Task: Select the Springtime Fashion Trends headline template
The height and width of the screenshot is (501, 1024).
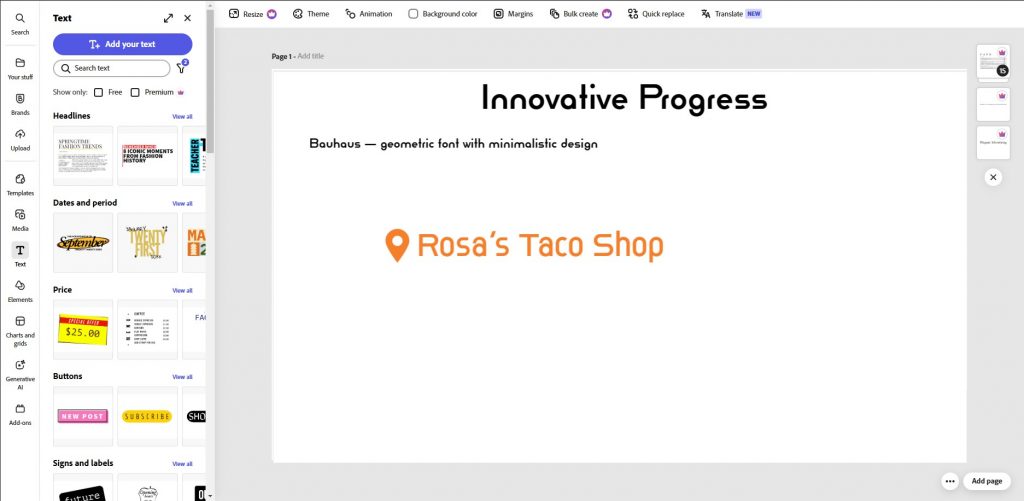Action: click(x=83, y=155)
